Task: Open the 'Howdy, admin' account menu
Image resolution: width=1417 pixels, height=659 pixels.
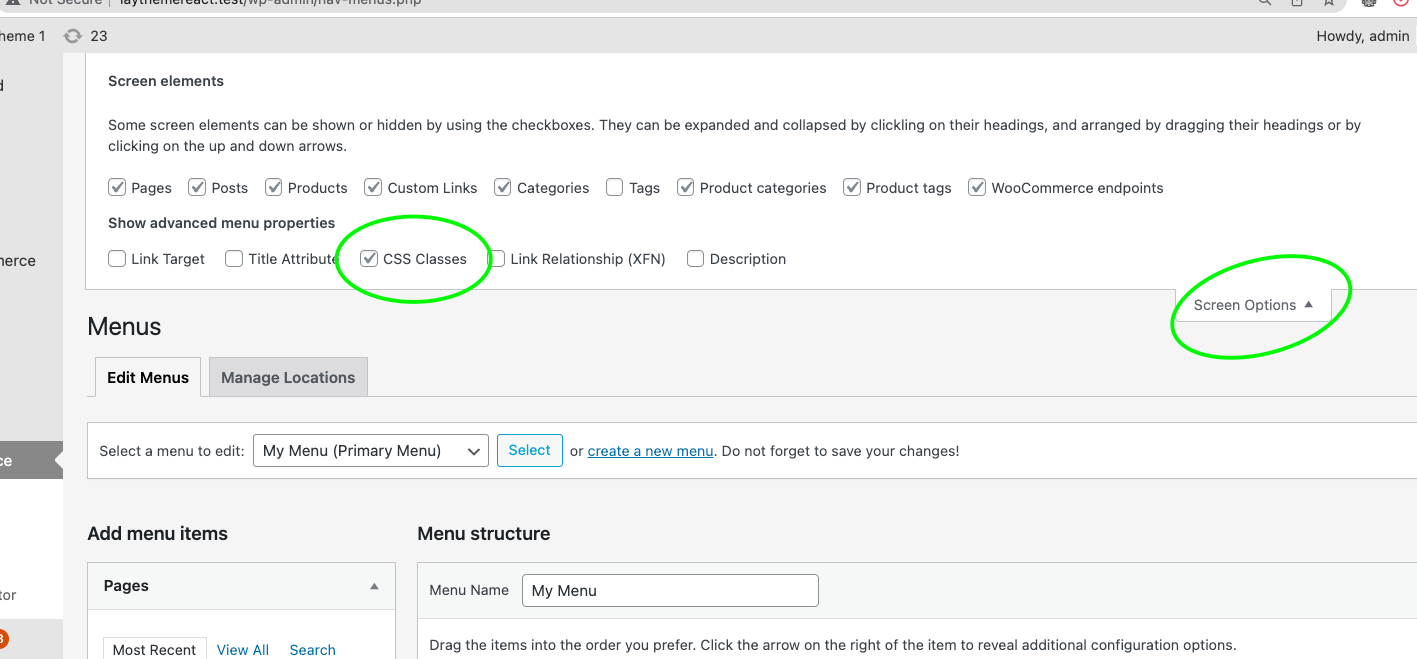Action: [1362, 36]
